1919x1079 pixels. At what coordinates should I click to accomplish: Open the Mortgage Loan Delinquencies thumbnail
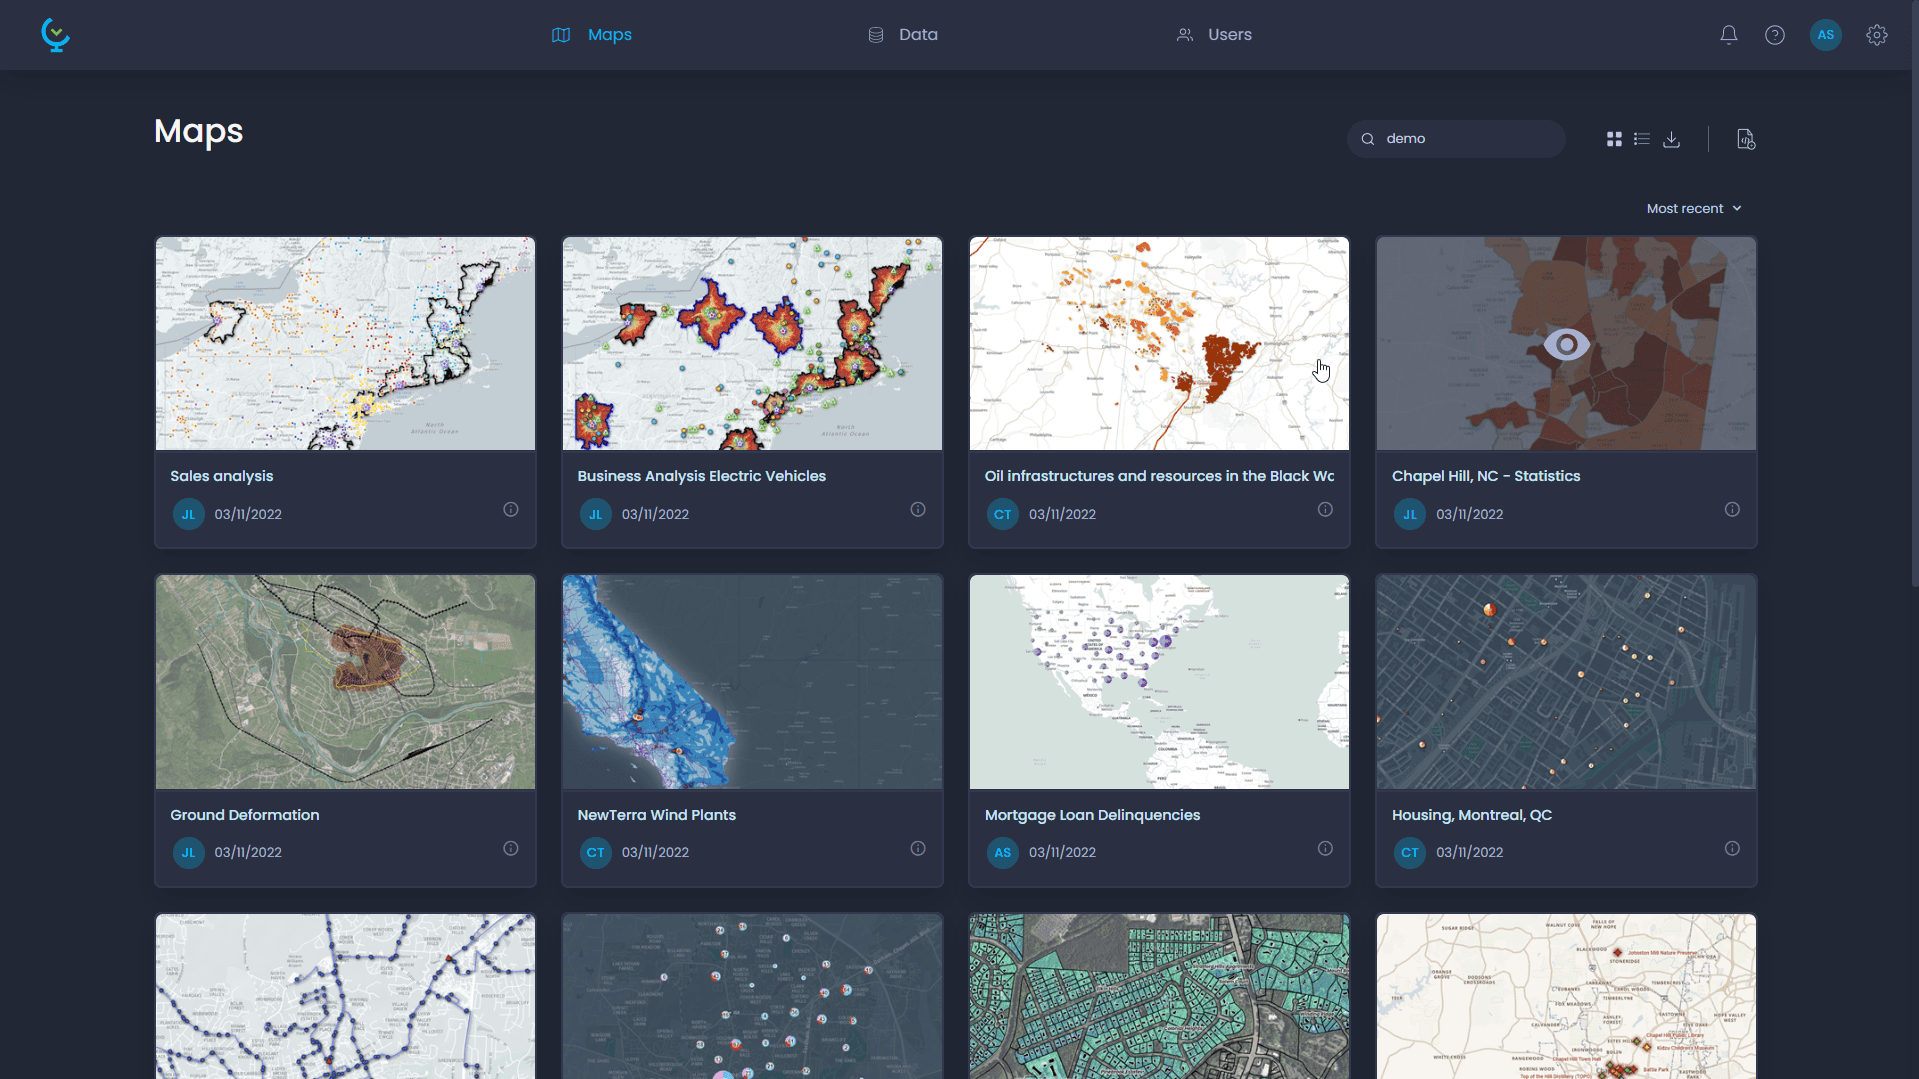point(1159,682)
